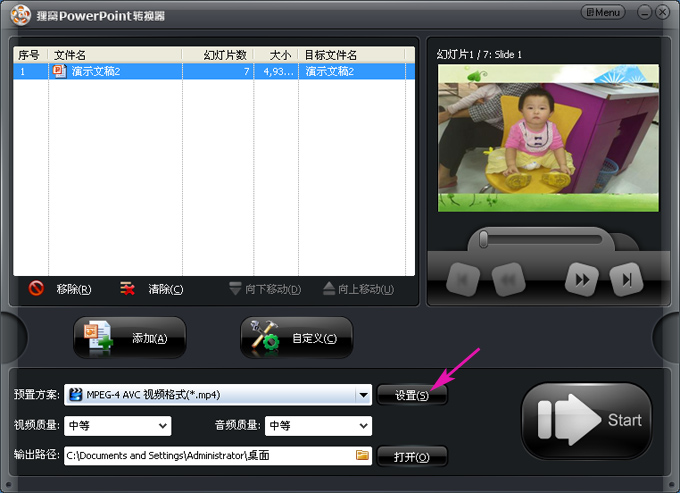
Task: Click the Add (添加) presentation button
Action: pyautogui.click(x=130, y=337)
